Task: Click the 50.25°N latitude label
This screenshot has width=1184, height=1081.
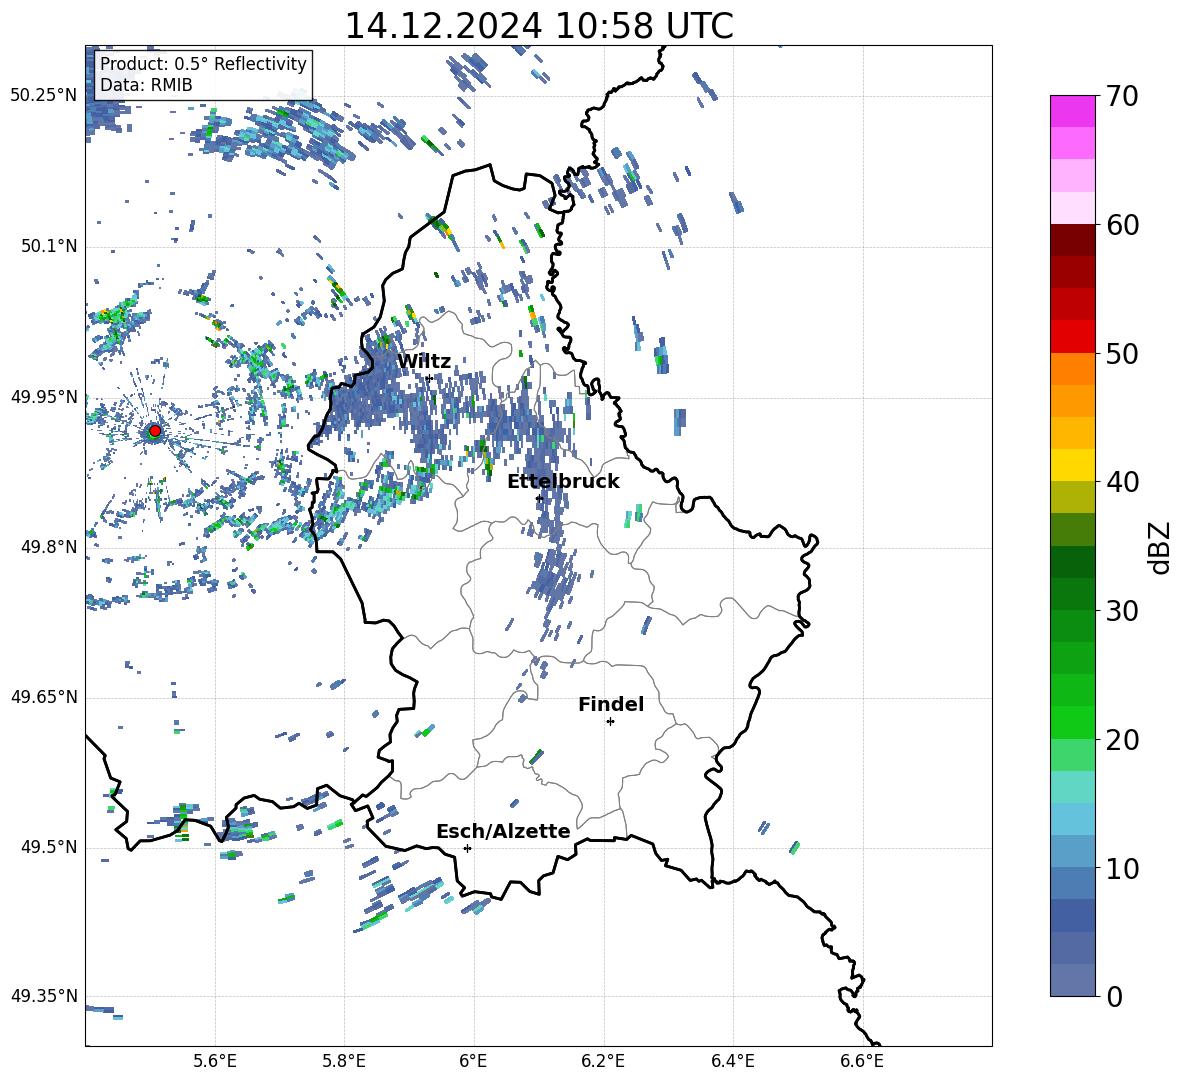Action: pyautogui.click(x=44, y=96)
